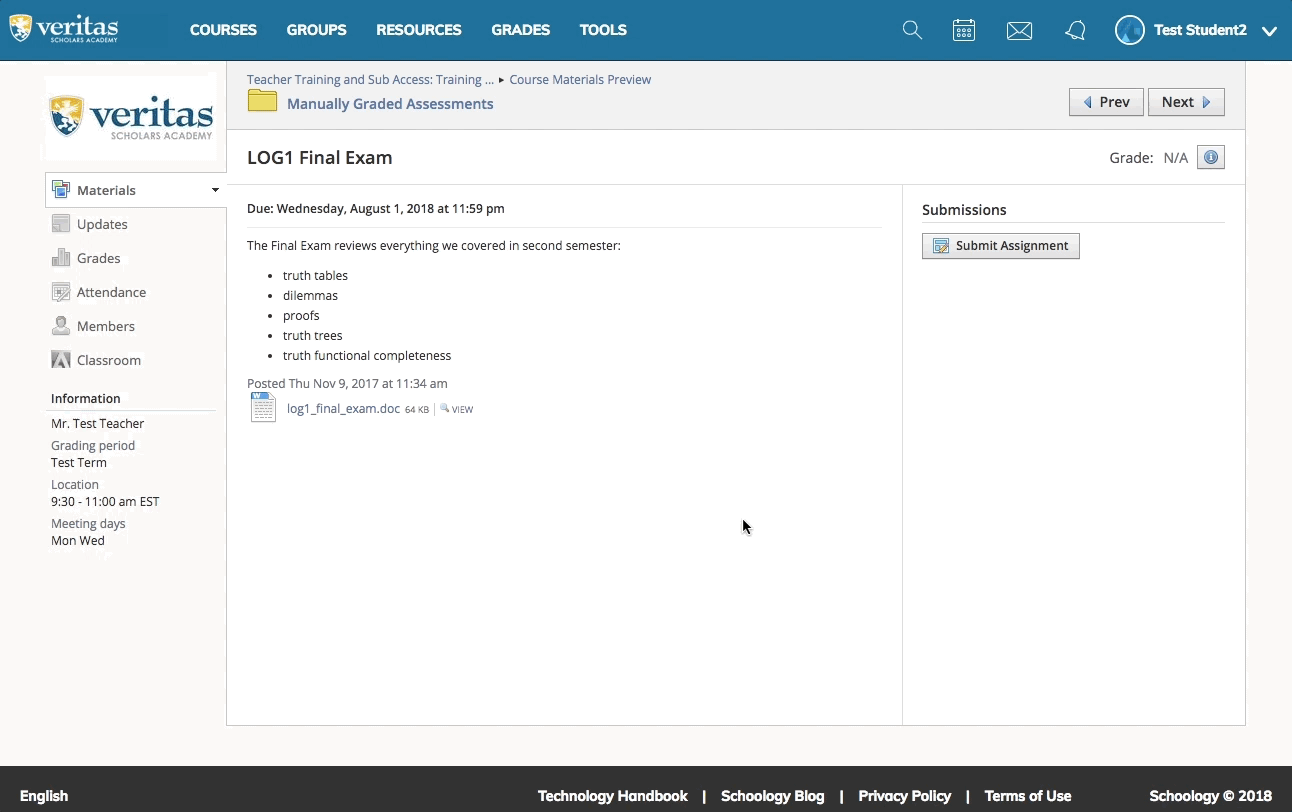Expand the Test Student2 account dropdown
Image resolution: width=1292 pixels, height=812 pixels.
click(x=1269, y=31)
